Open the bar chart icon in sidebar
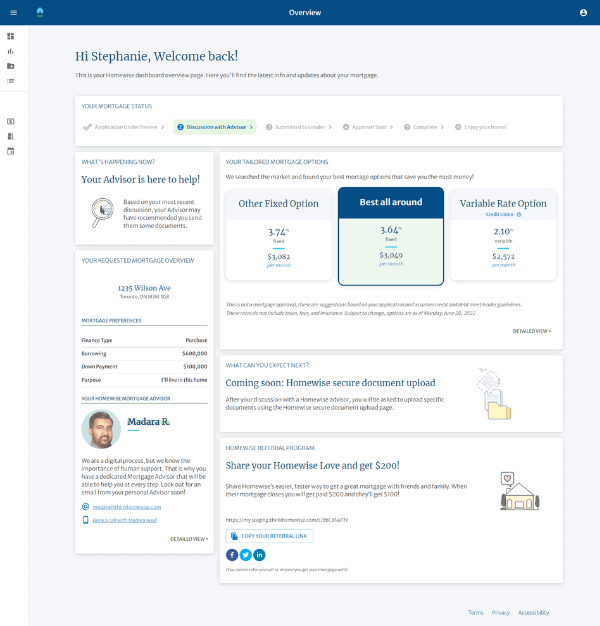The image size is (600, 626). [11, 51]
